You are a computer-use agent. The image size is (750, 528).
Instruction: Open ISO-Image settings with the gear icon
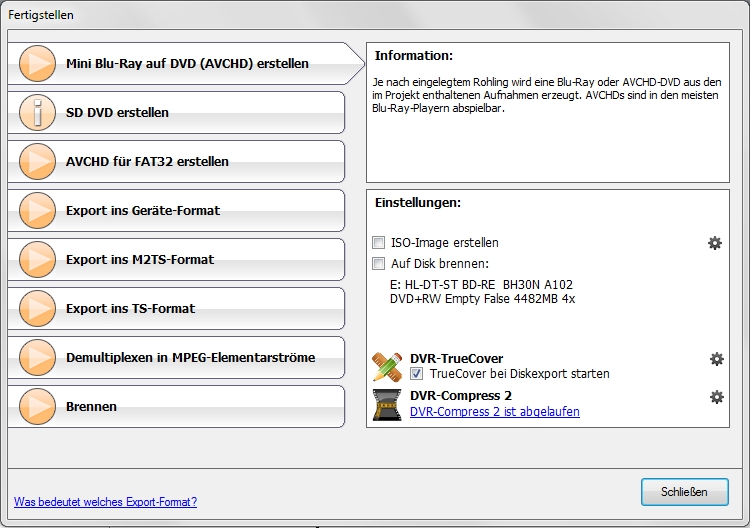point(715,243)
